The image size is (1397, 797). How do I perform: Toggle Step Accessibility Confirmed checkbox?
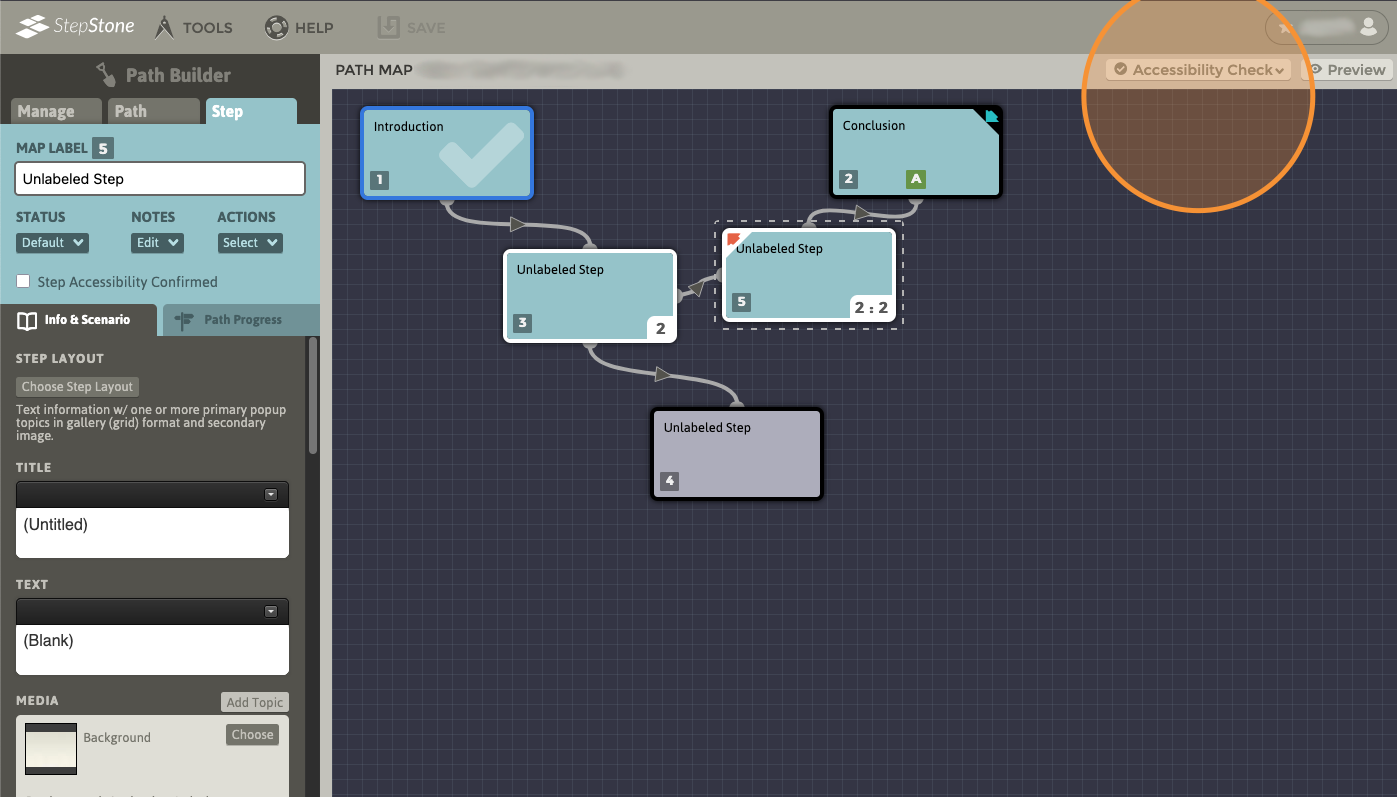coord(23,282)
